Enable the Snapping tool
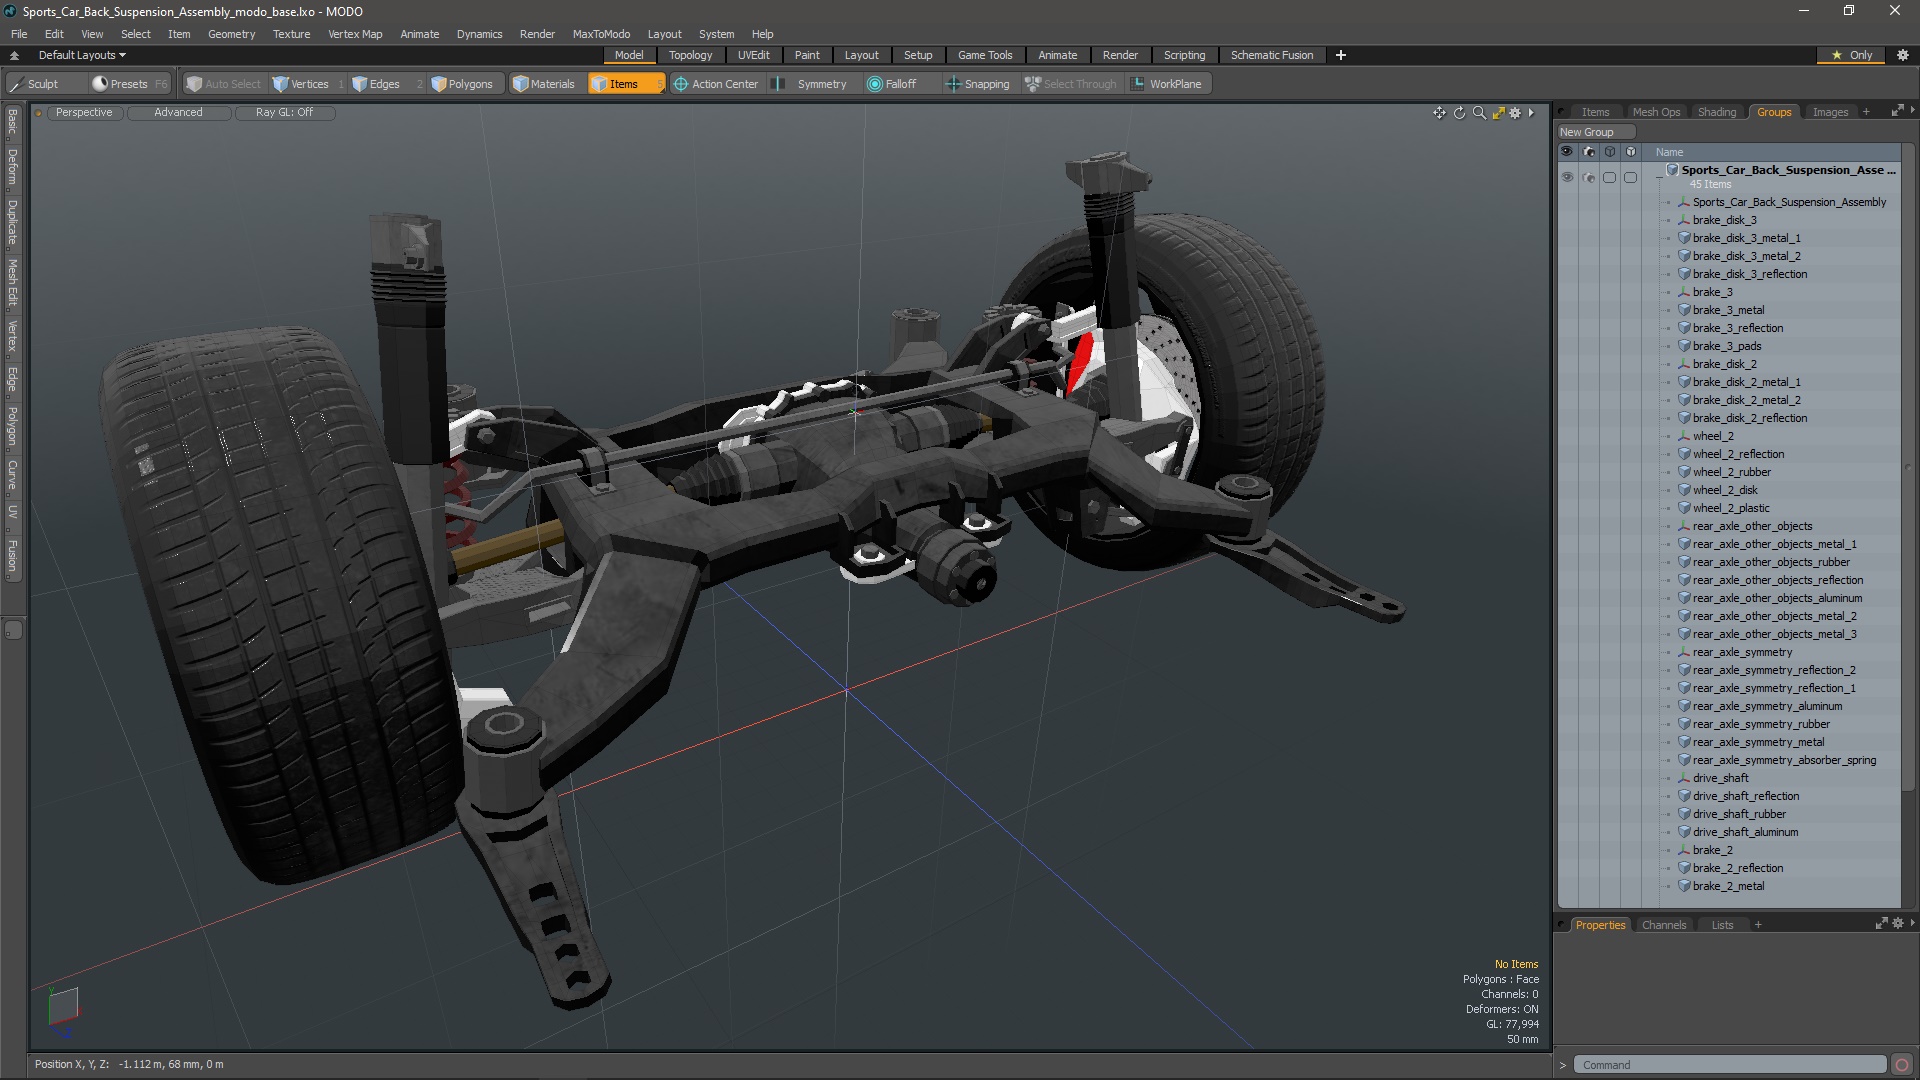The width and height of the screenshot is (1920, 1080). pyautogui.click(x=978, y=84)
